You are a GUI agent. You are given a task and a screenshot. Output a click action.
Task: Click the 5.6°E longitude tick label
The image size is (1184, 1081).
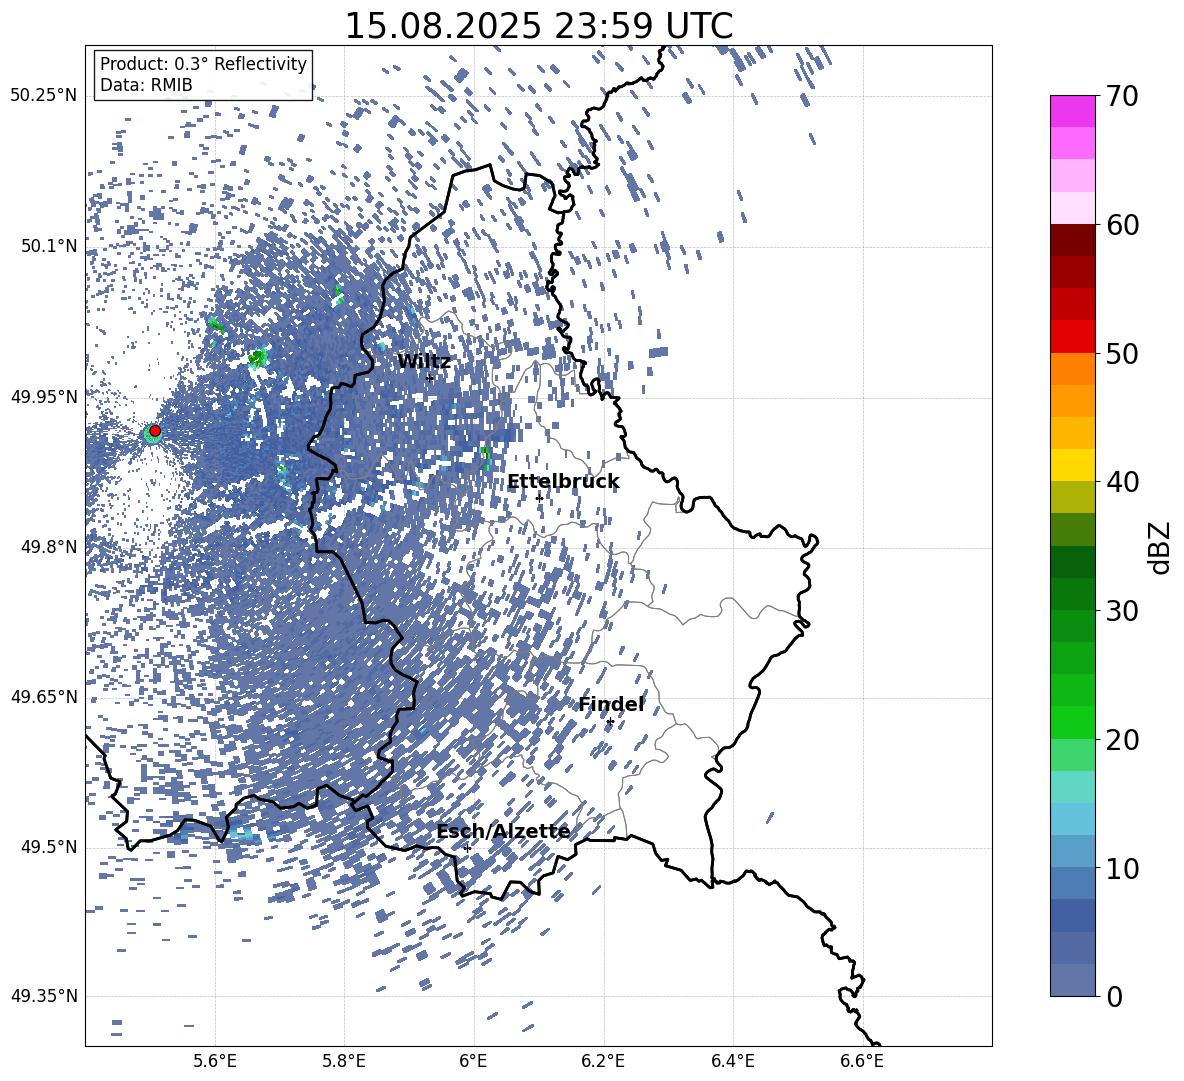point(215,1061)
